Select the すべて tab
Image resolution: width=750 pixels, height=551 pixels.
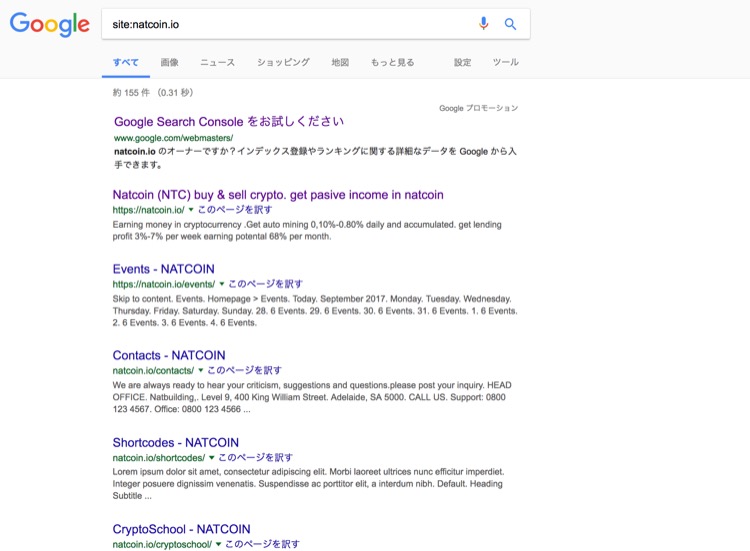tap(126, 62)
